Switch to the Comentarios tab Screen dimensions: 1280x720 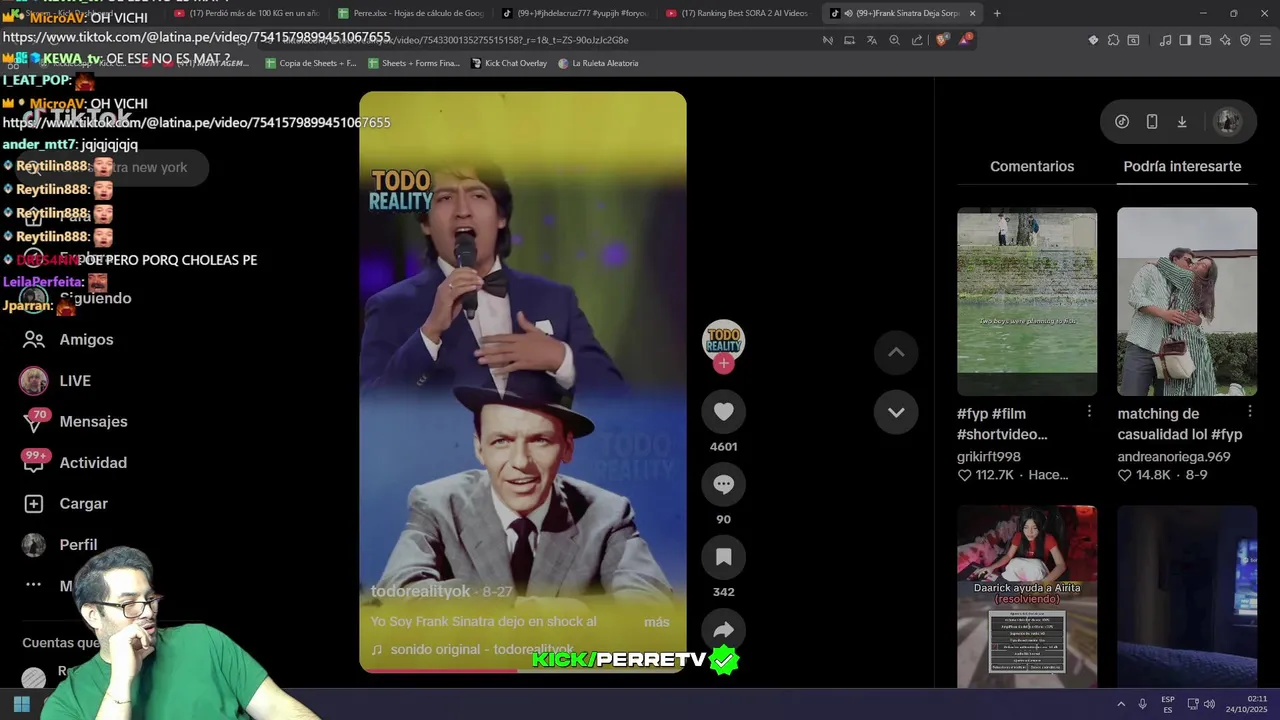click(x=1032, y=166)
